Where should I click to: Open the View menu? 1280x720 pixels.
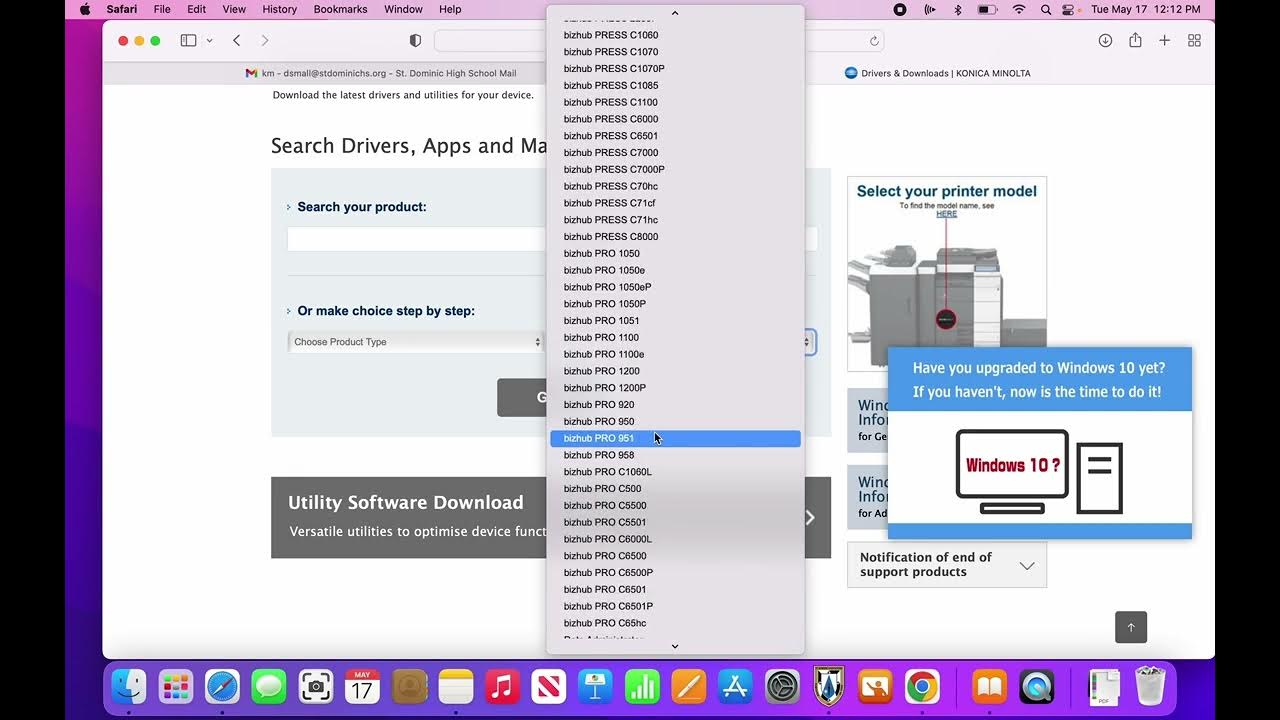234,9
